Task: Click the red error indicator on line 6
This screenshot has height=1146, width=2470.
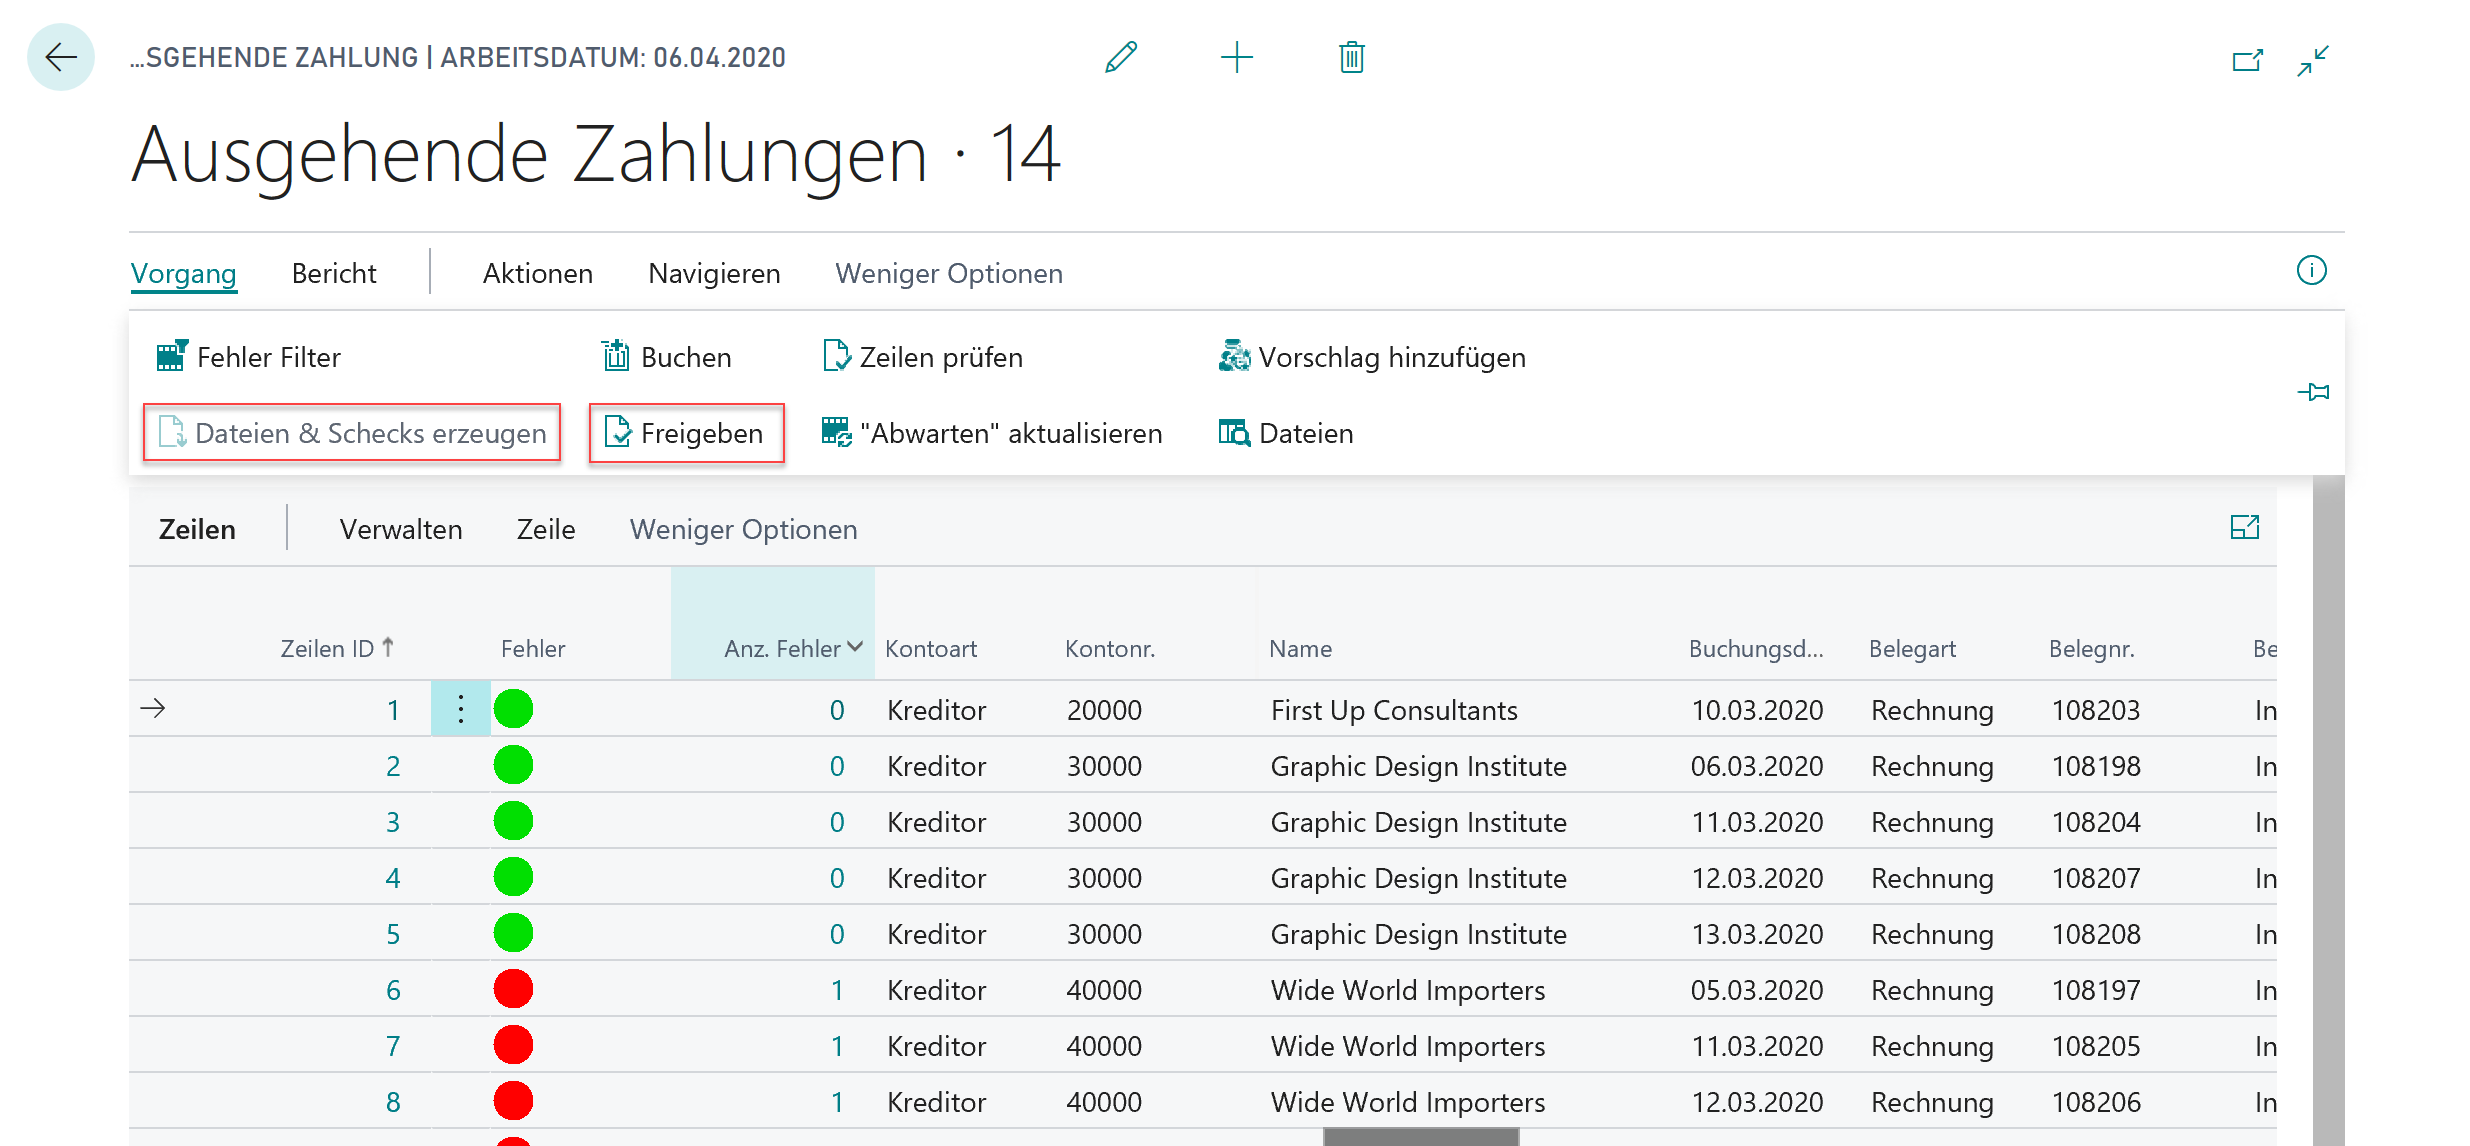Action: tap(513, 989)
